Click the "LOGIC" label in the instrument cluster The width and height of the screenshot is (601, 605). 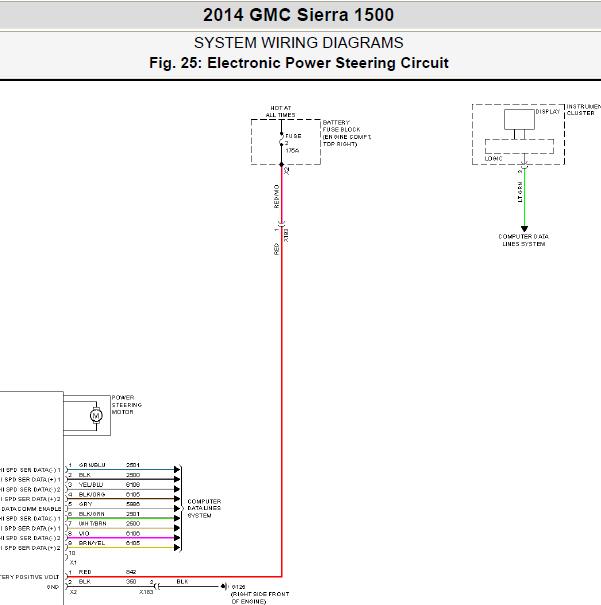(493, 159)
